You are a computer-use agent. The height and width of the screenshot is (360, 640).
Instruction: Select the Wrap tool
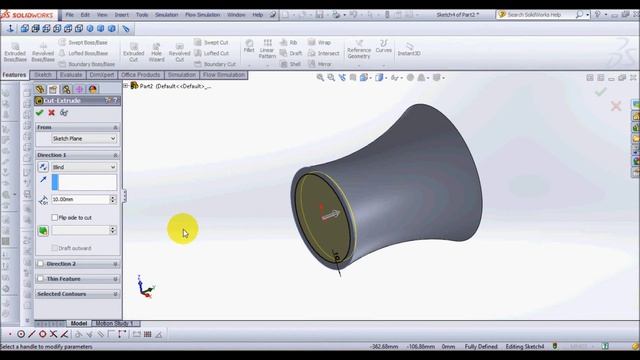pos(320,42)
